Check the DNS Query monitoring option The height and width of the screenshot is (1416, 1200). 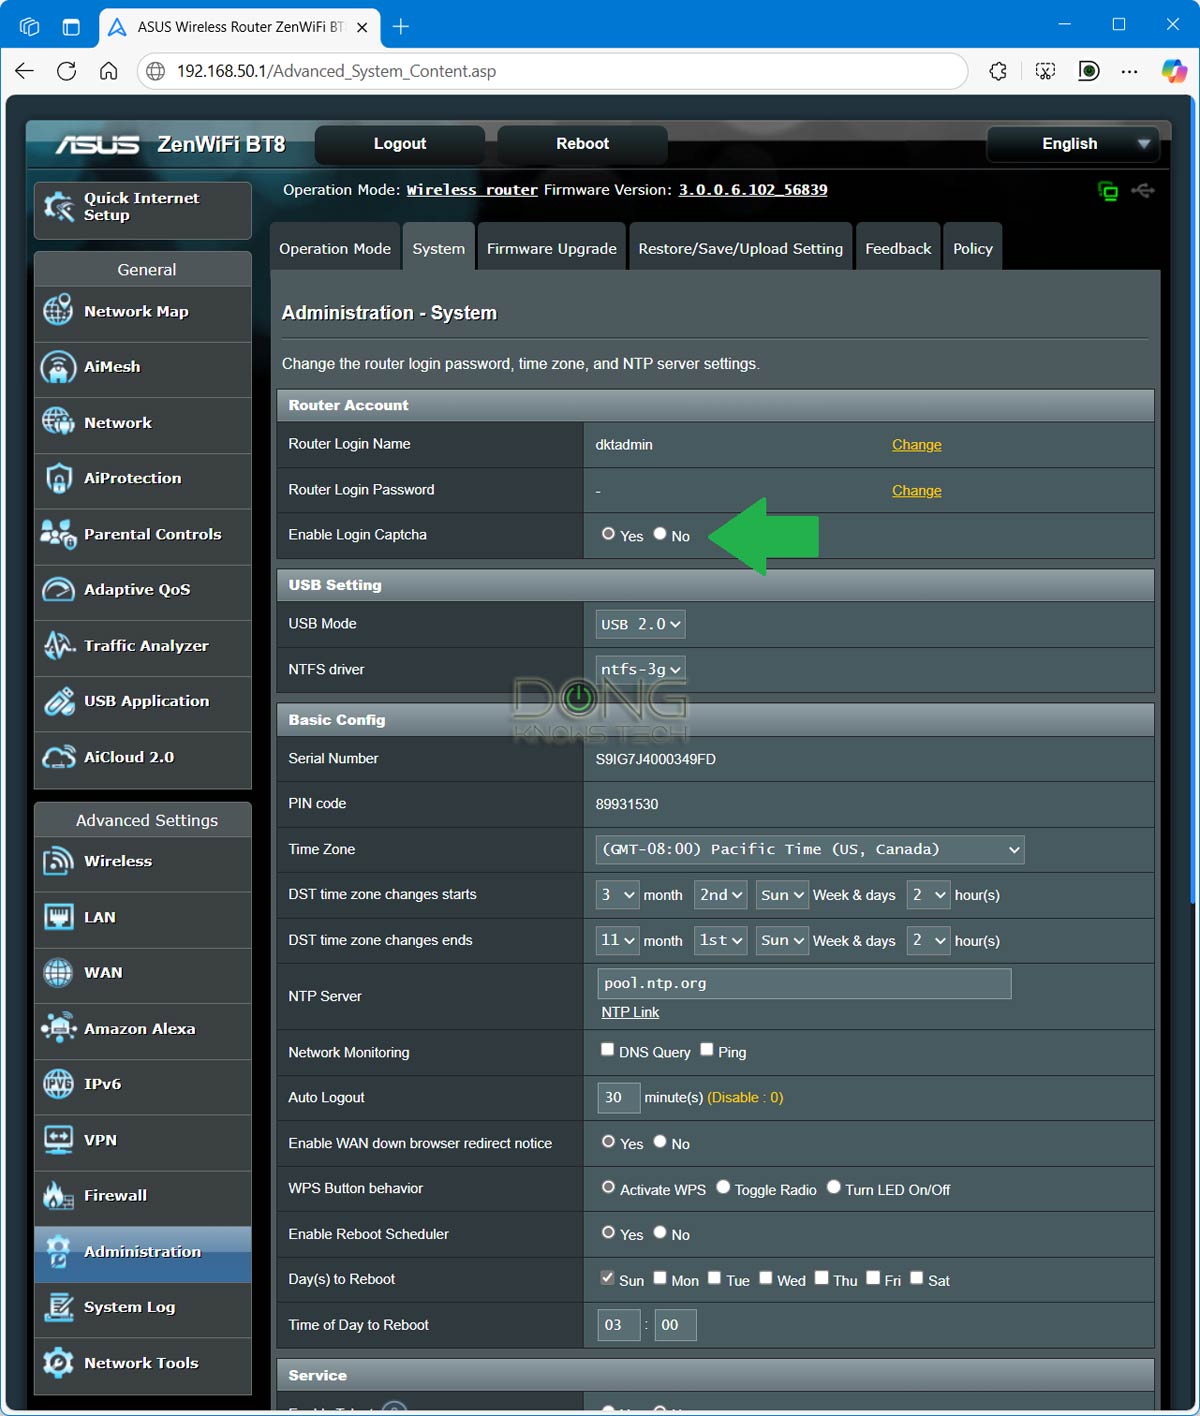point(607,1049)
